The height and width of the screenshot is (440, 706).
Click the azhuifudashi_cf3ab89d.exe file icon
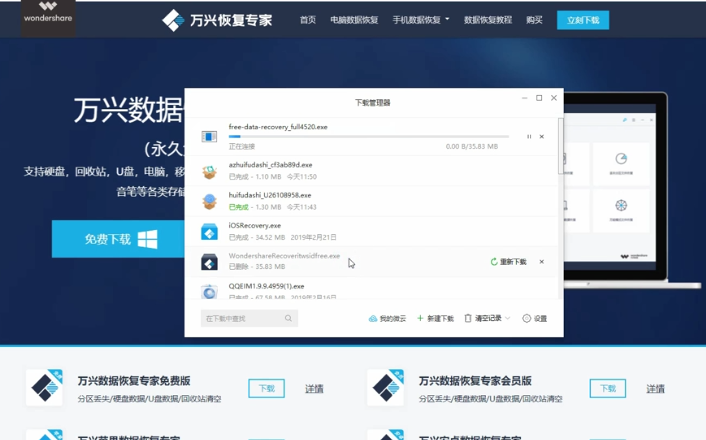(x=209, y=171)
